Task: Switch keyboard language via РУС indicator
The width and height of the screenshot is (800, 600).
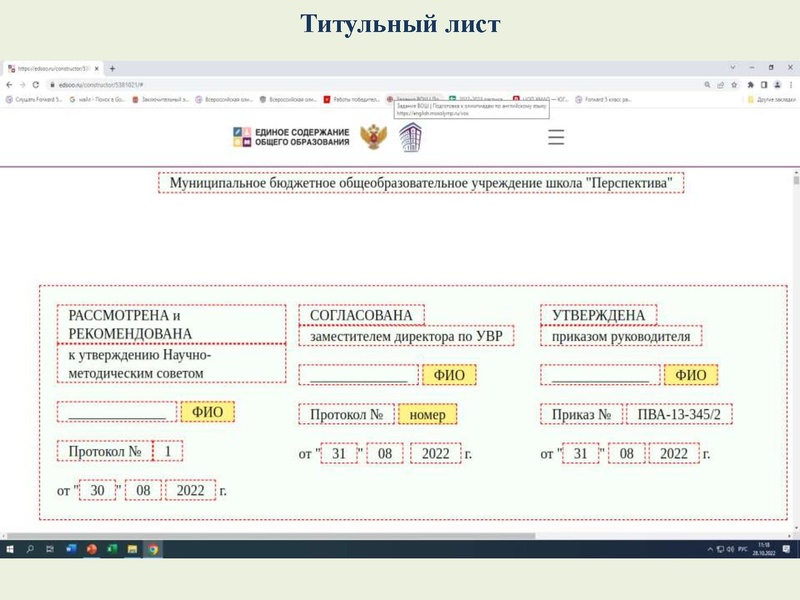Action: (744, 549)
